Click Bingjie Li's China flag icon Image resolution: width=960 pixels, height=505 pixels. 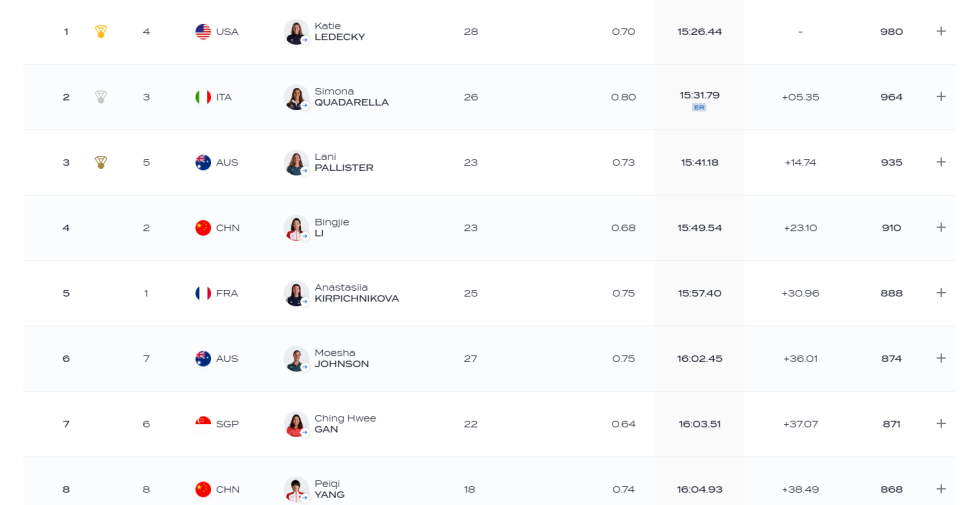click(203, 228)
